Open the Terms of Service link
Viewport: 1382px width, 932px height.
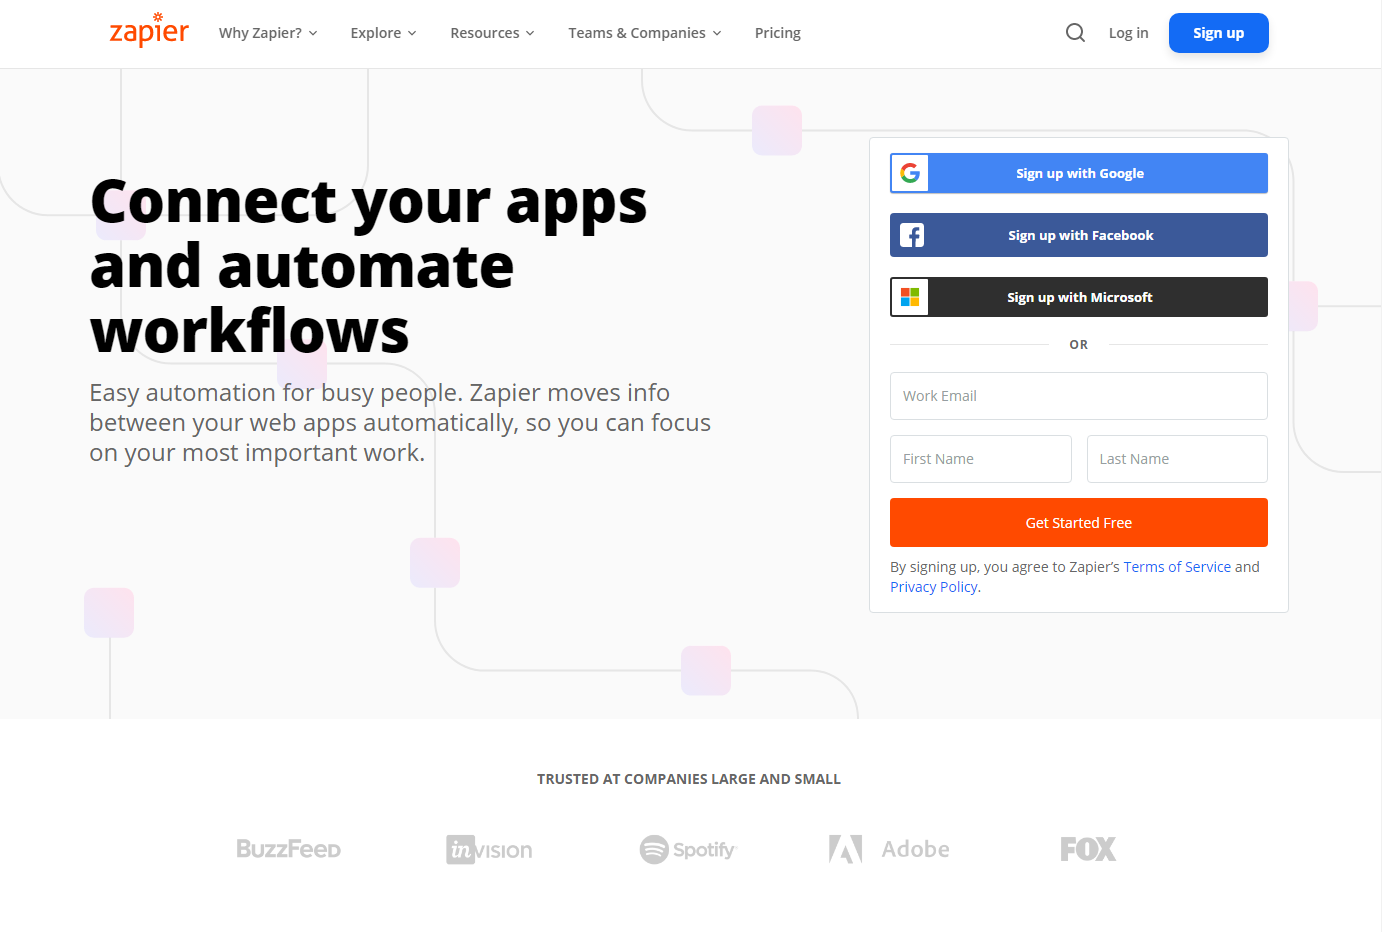point(1177,567)
